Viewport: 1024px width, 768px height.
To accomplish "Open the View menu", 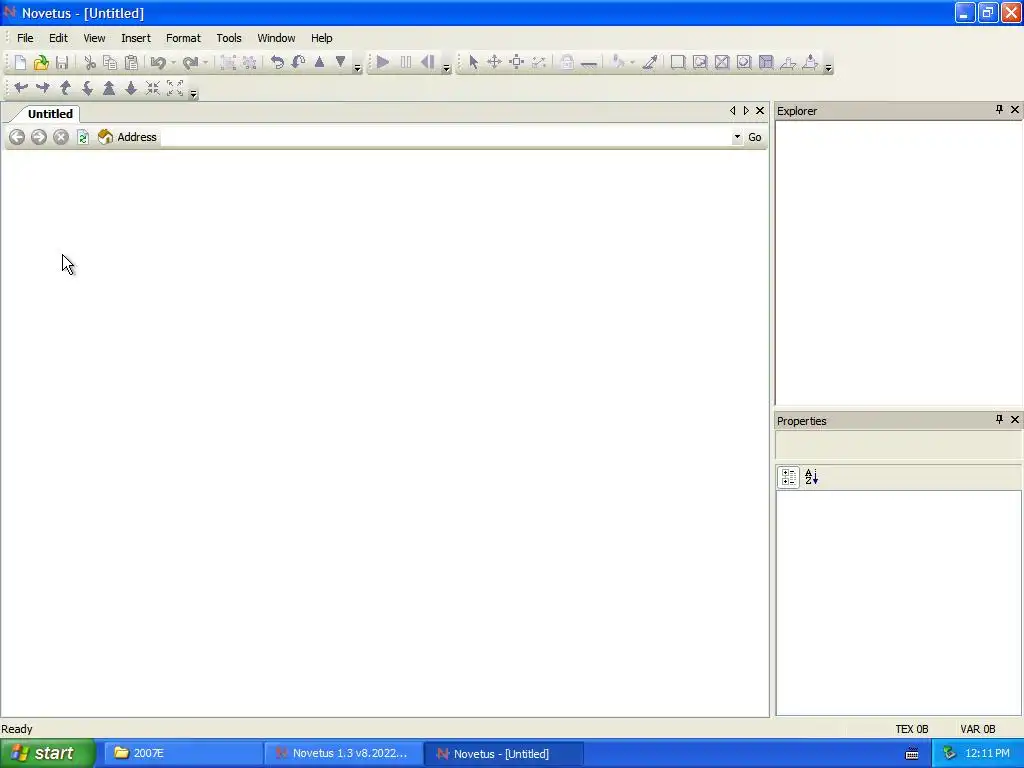I will point(94,38).
